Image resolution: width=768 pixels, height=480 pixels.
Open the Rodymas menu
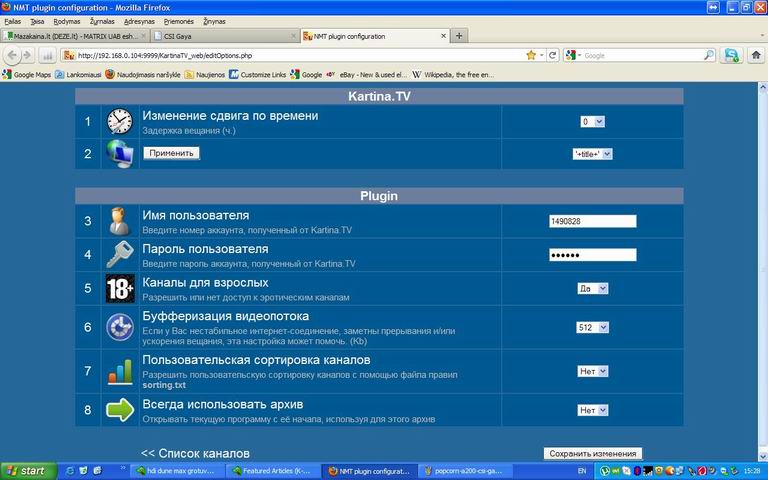(67, 22)
